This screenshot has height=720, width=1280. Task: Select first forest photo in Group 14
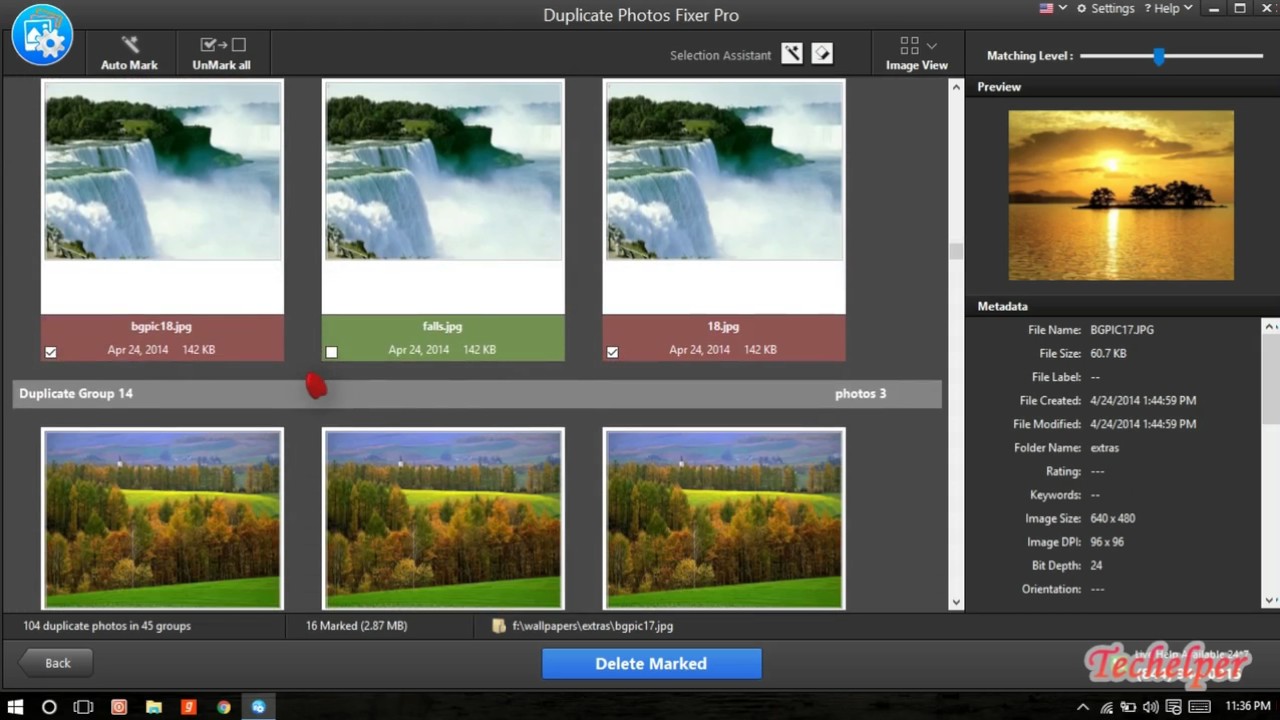coord(162,519)
